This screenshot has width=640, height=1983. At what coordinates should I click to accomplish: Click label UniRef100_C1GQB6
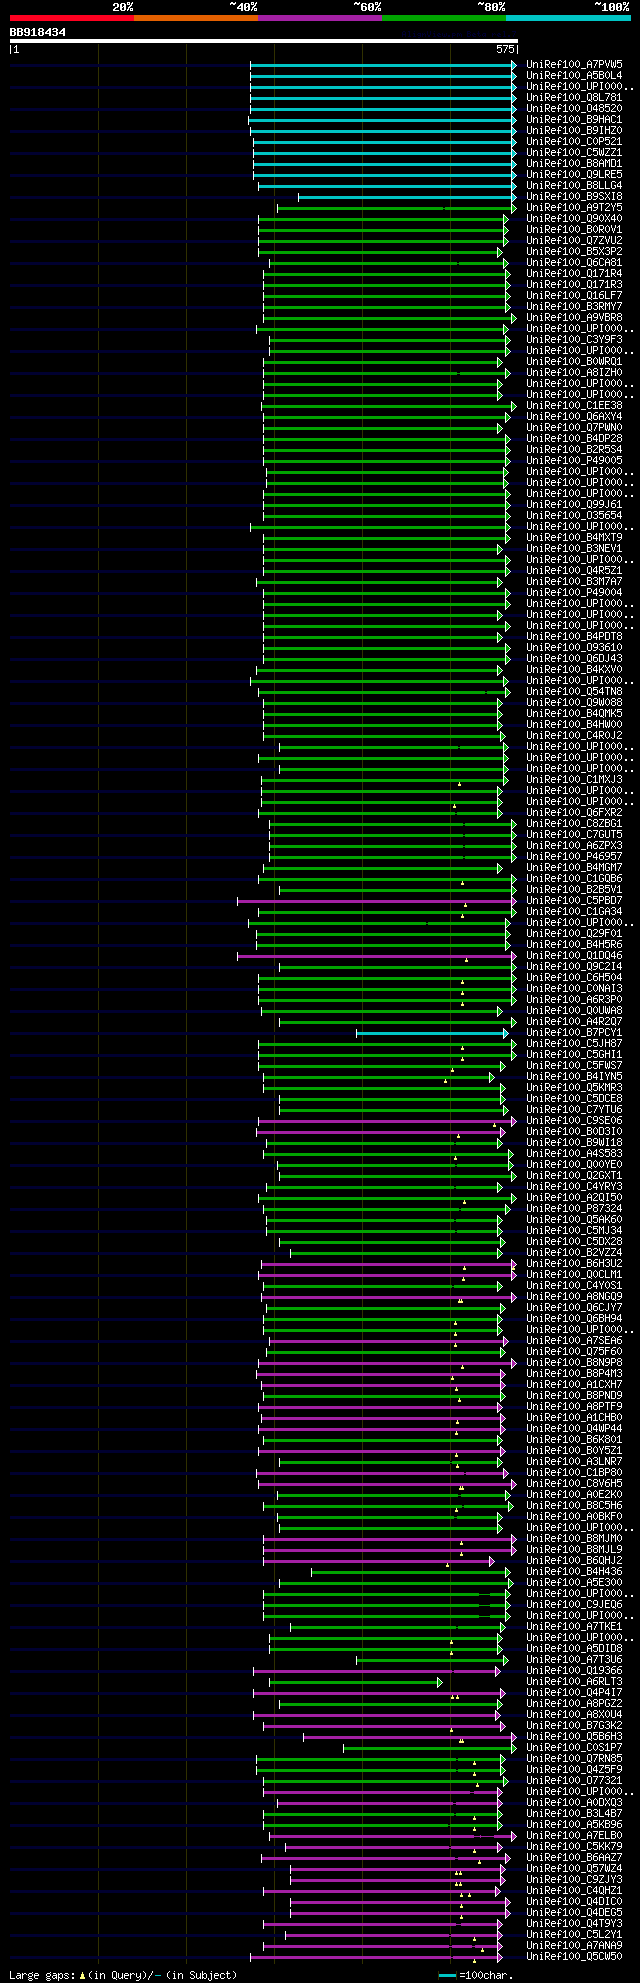[574, 878]
